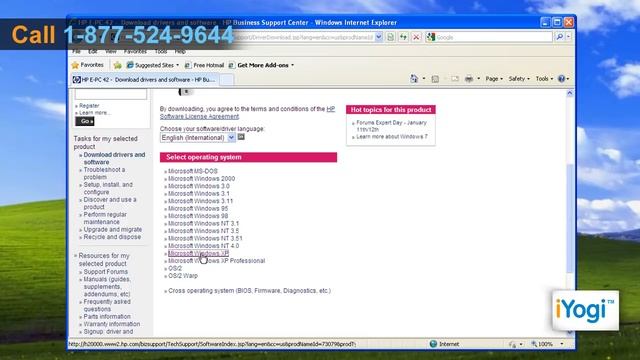This screenshot has height=360, width=640.
Task: Open Forums Expert Day hot topic
Action: [x=391, y=126]
